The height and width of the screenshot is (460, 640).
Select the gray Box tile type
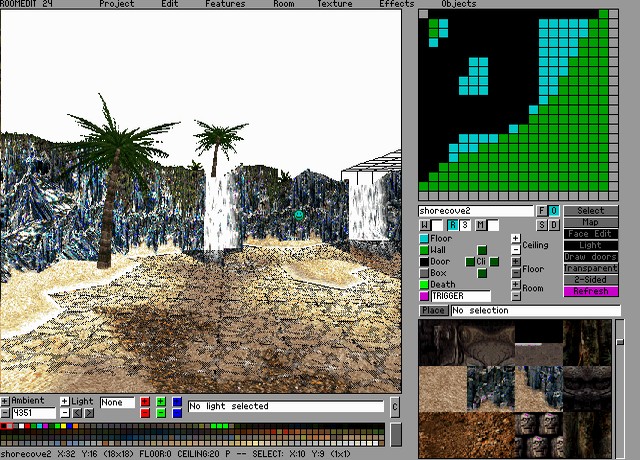pyautogui.click(x=424, y=273)
